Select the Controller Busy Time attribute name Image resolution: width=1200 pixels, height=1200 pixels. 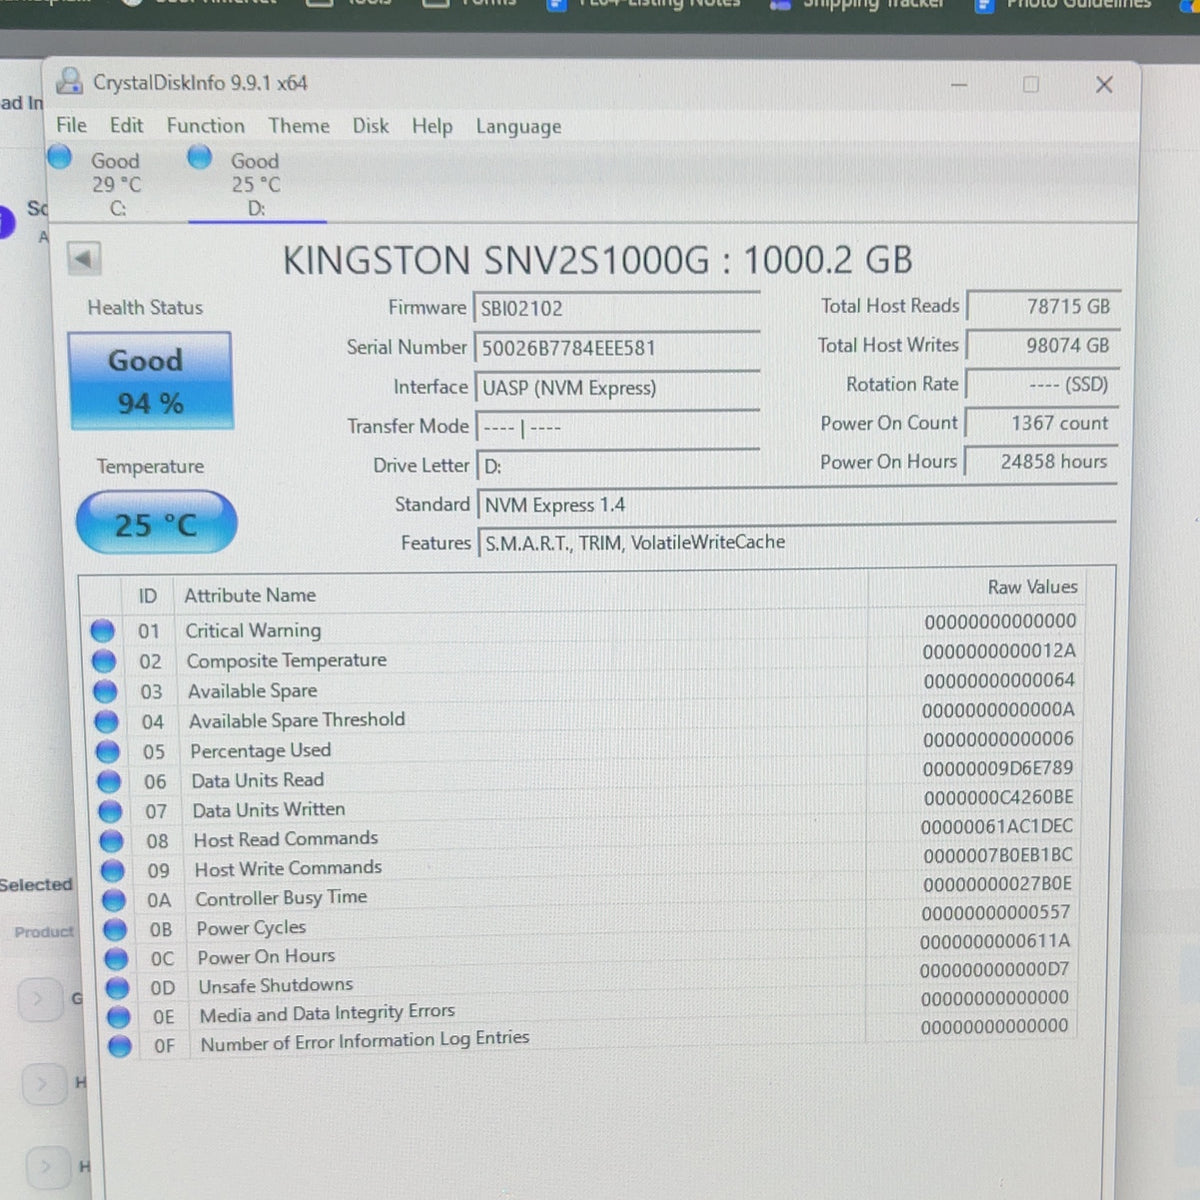[281, 897]
